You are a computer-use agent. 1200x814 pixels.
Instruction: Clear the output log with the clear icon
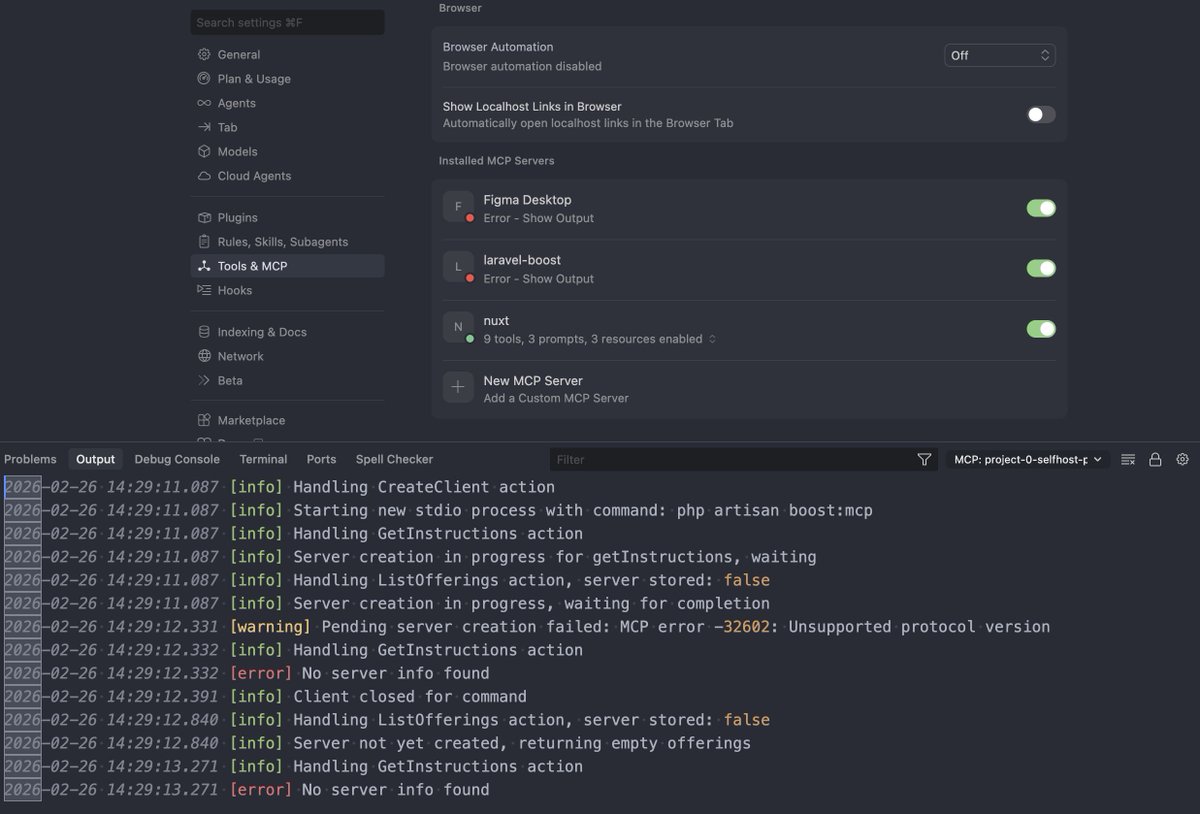1128,459
